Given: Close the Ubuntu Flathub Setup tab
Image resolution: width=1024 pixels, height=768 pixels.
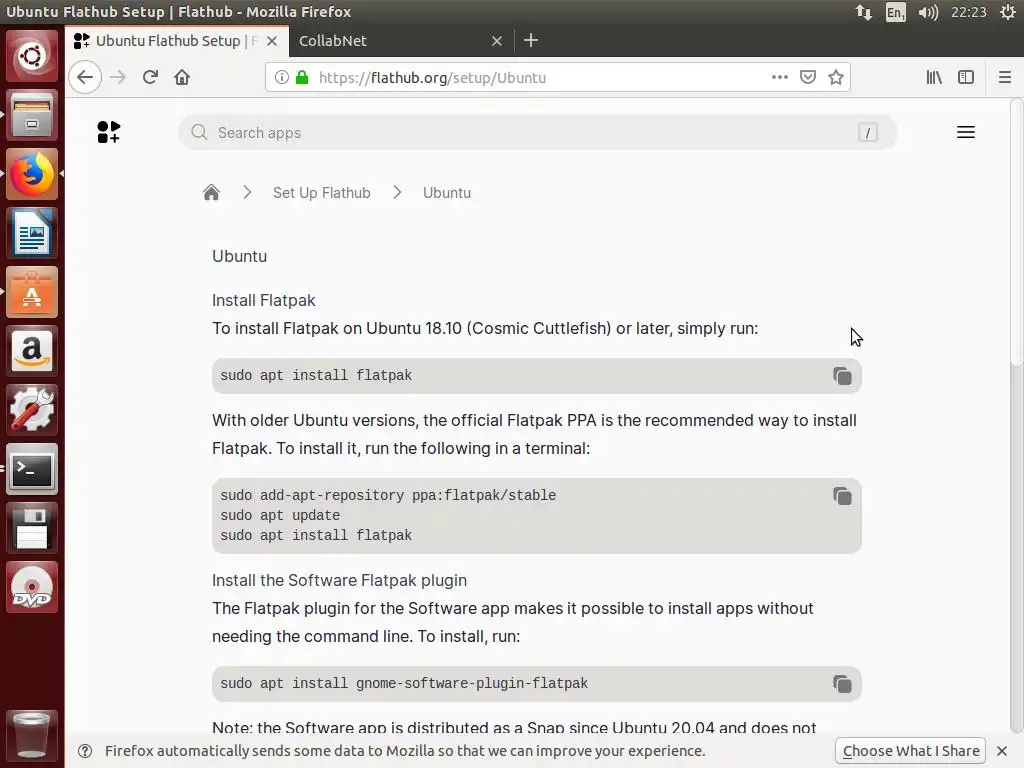Looking at the screenshot, I should coord(272,40).
